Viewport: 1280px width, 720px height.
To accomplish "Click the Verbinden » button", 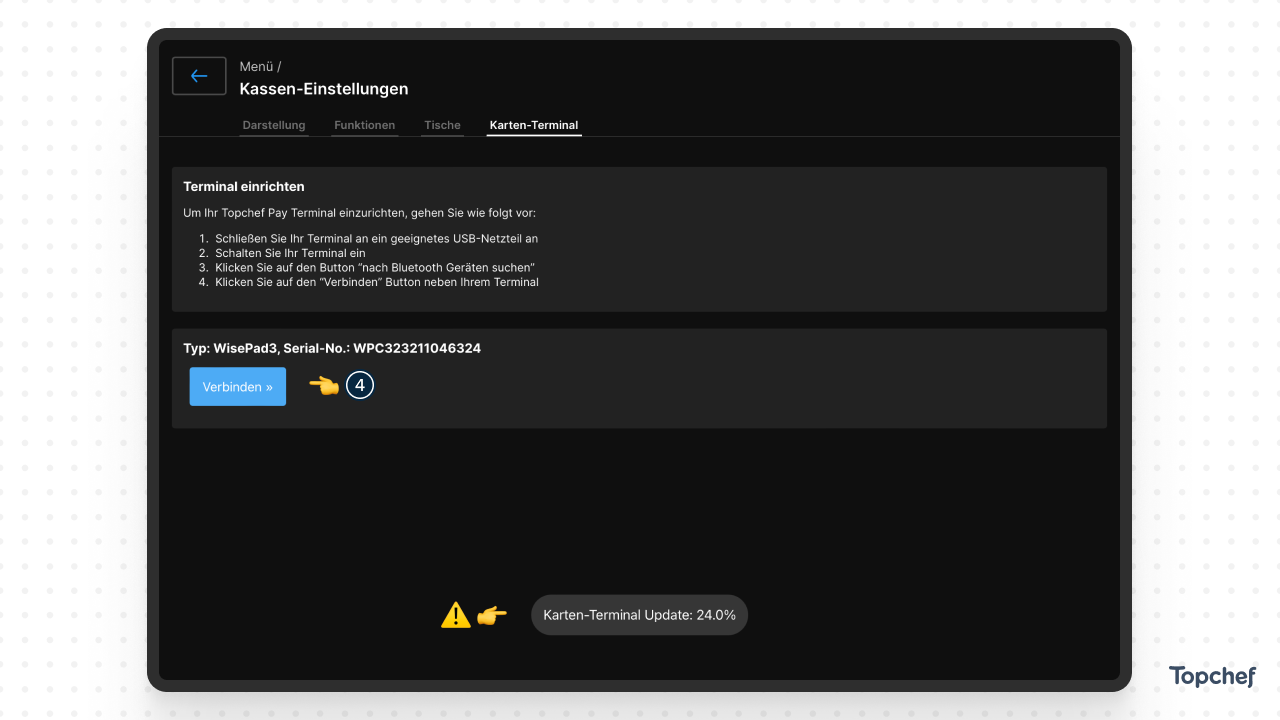I will [x=238, y=387].
